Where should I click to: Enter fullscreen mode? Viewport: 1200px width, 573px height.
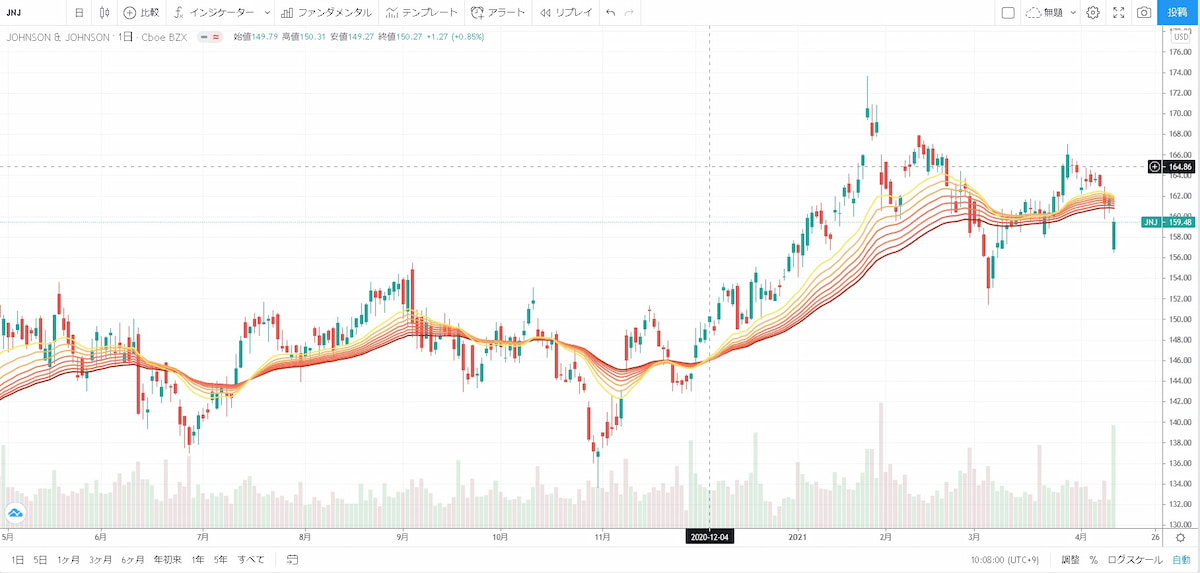click(1118, 13)
